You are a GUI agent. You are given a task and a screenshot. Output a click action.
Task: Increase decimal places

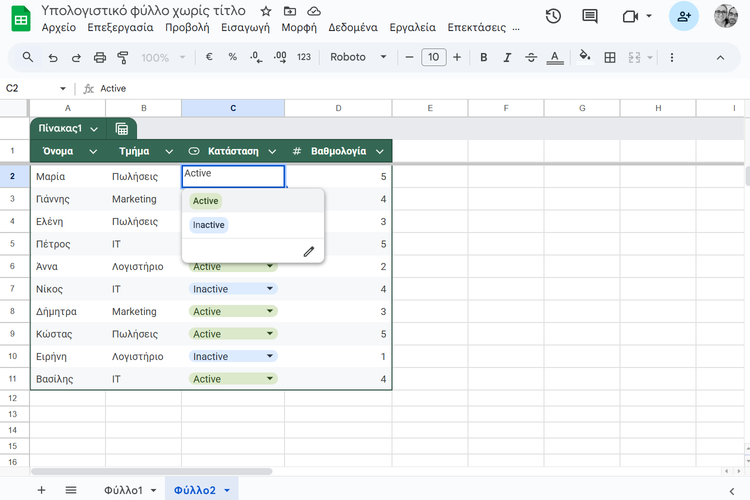(x=280, y=57)
